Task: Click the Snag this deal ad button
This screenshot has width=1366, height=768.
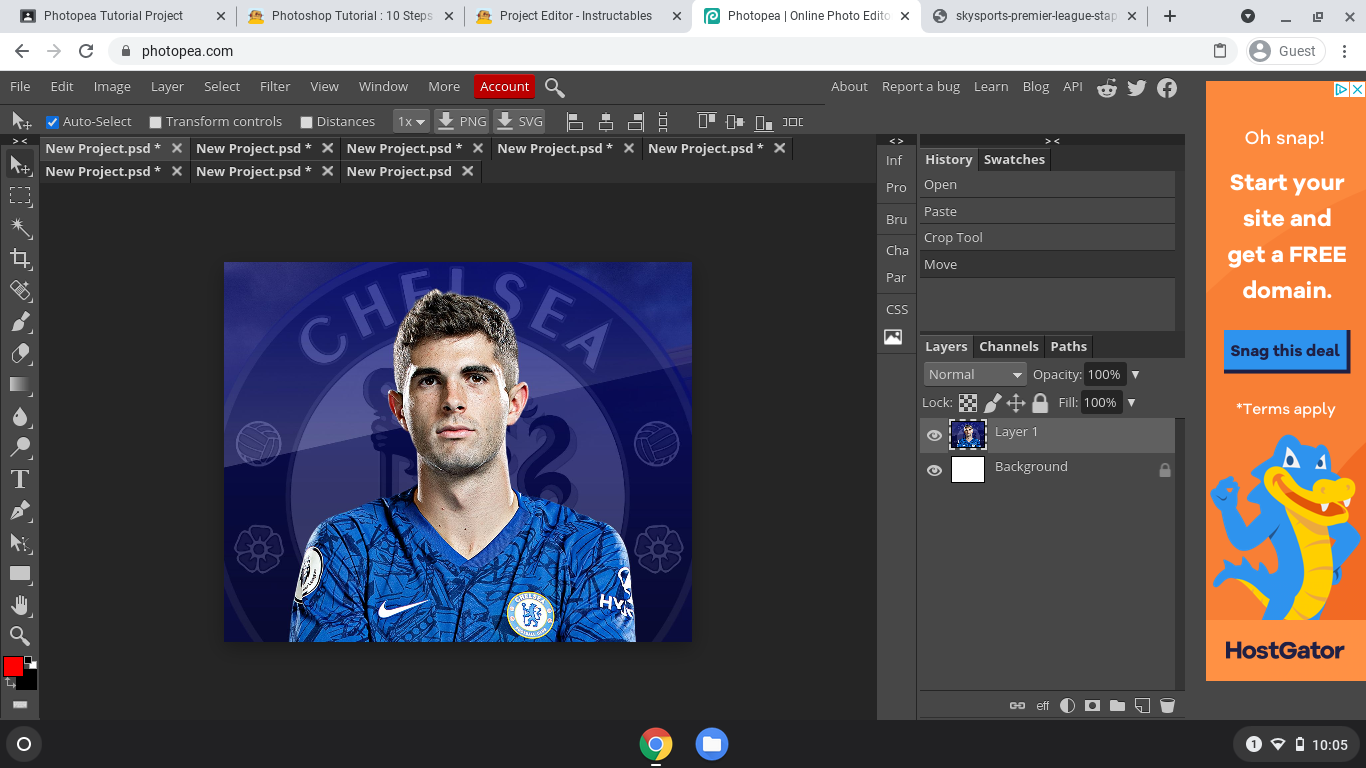Action: point(1285,351)
